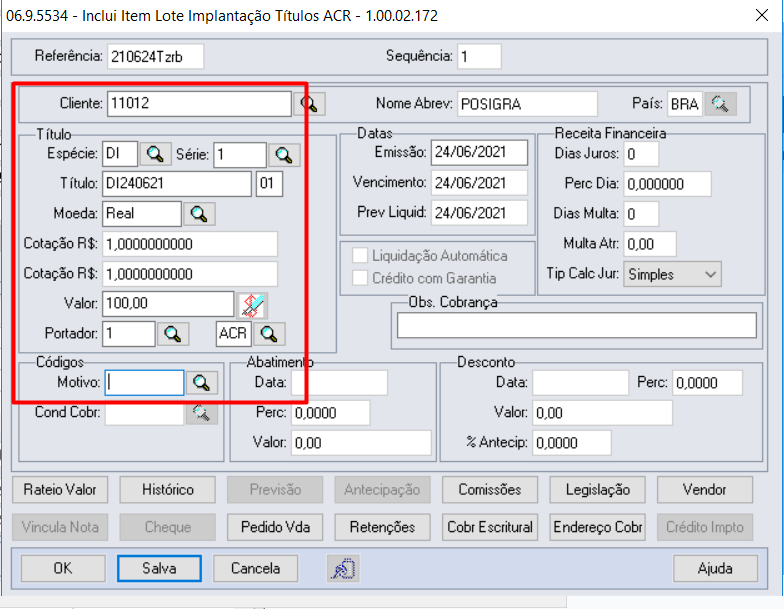Focus the Multa Atr field
The height and width of the screenshot is (609, 784).
tap(650, 244)
